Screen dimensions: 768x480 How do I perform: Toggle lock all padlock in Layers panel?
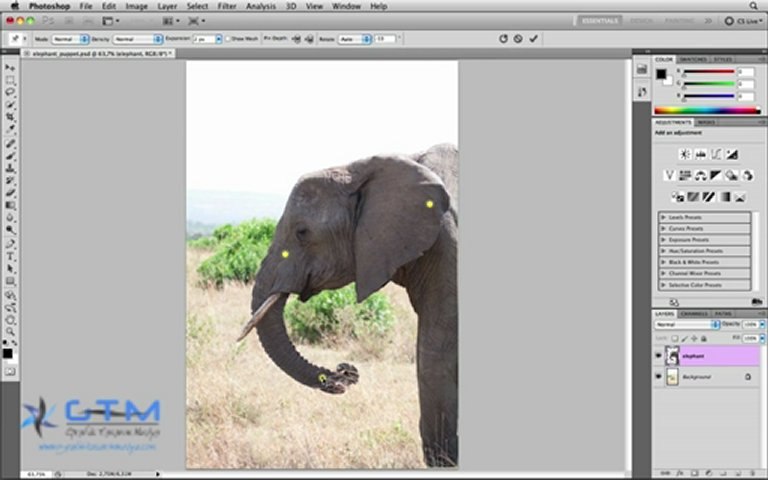coord(704,338)
